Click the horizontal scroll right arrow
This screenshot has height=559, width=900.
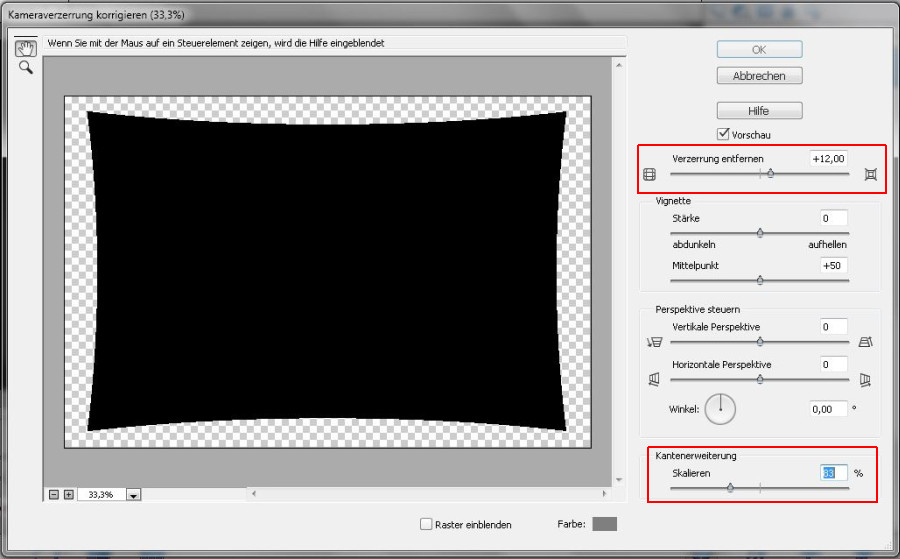604,494
